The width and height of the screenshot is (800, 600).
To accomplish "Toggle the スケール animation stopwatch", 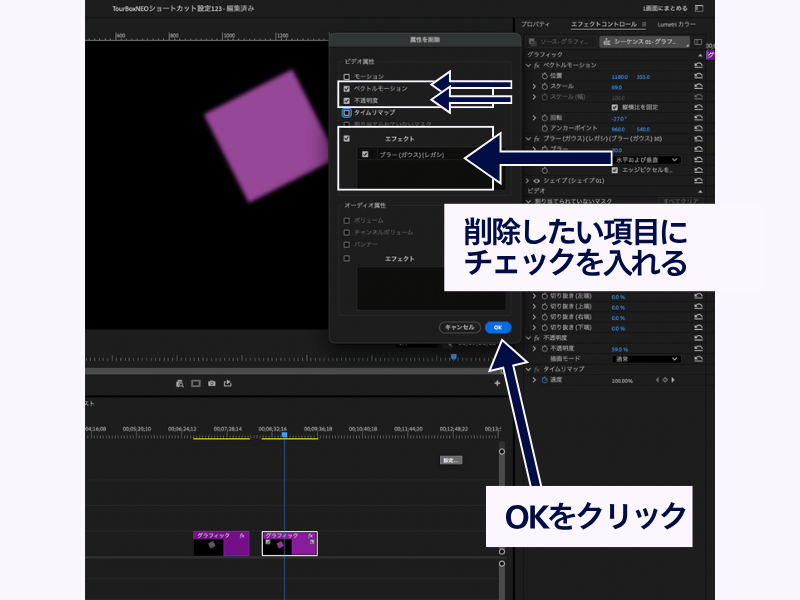I will 545,86.
